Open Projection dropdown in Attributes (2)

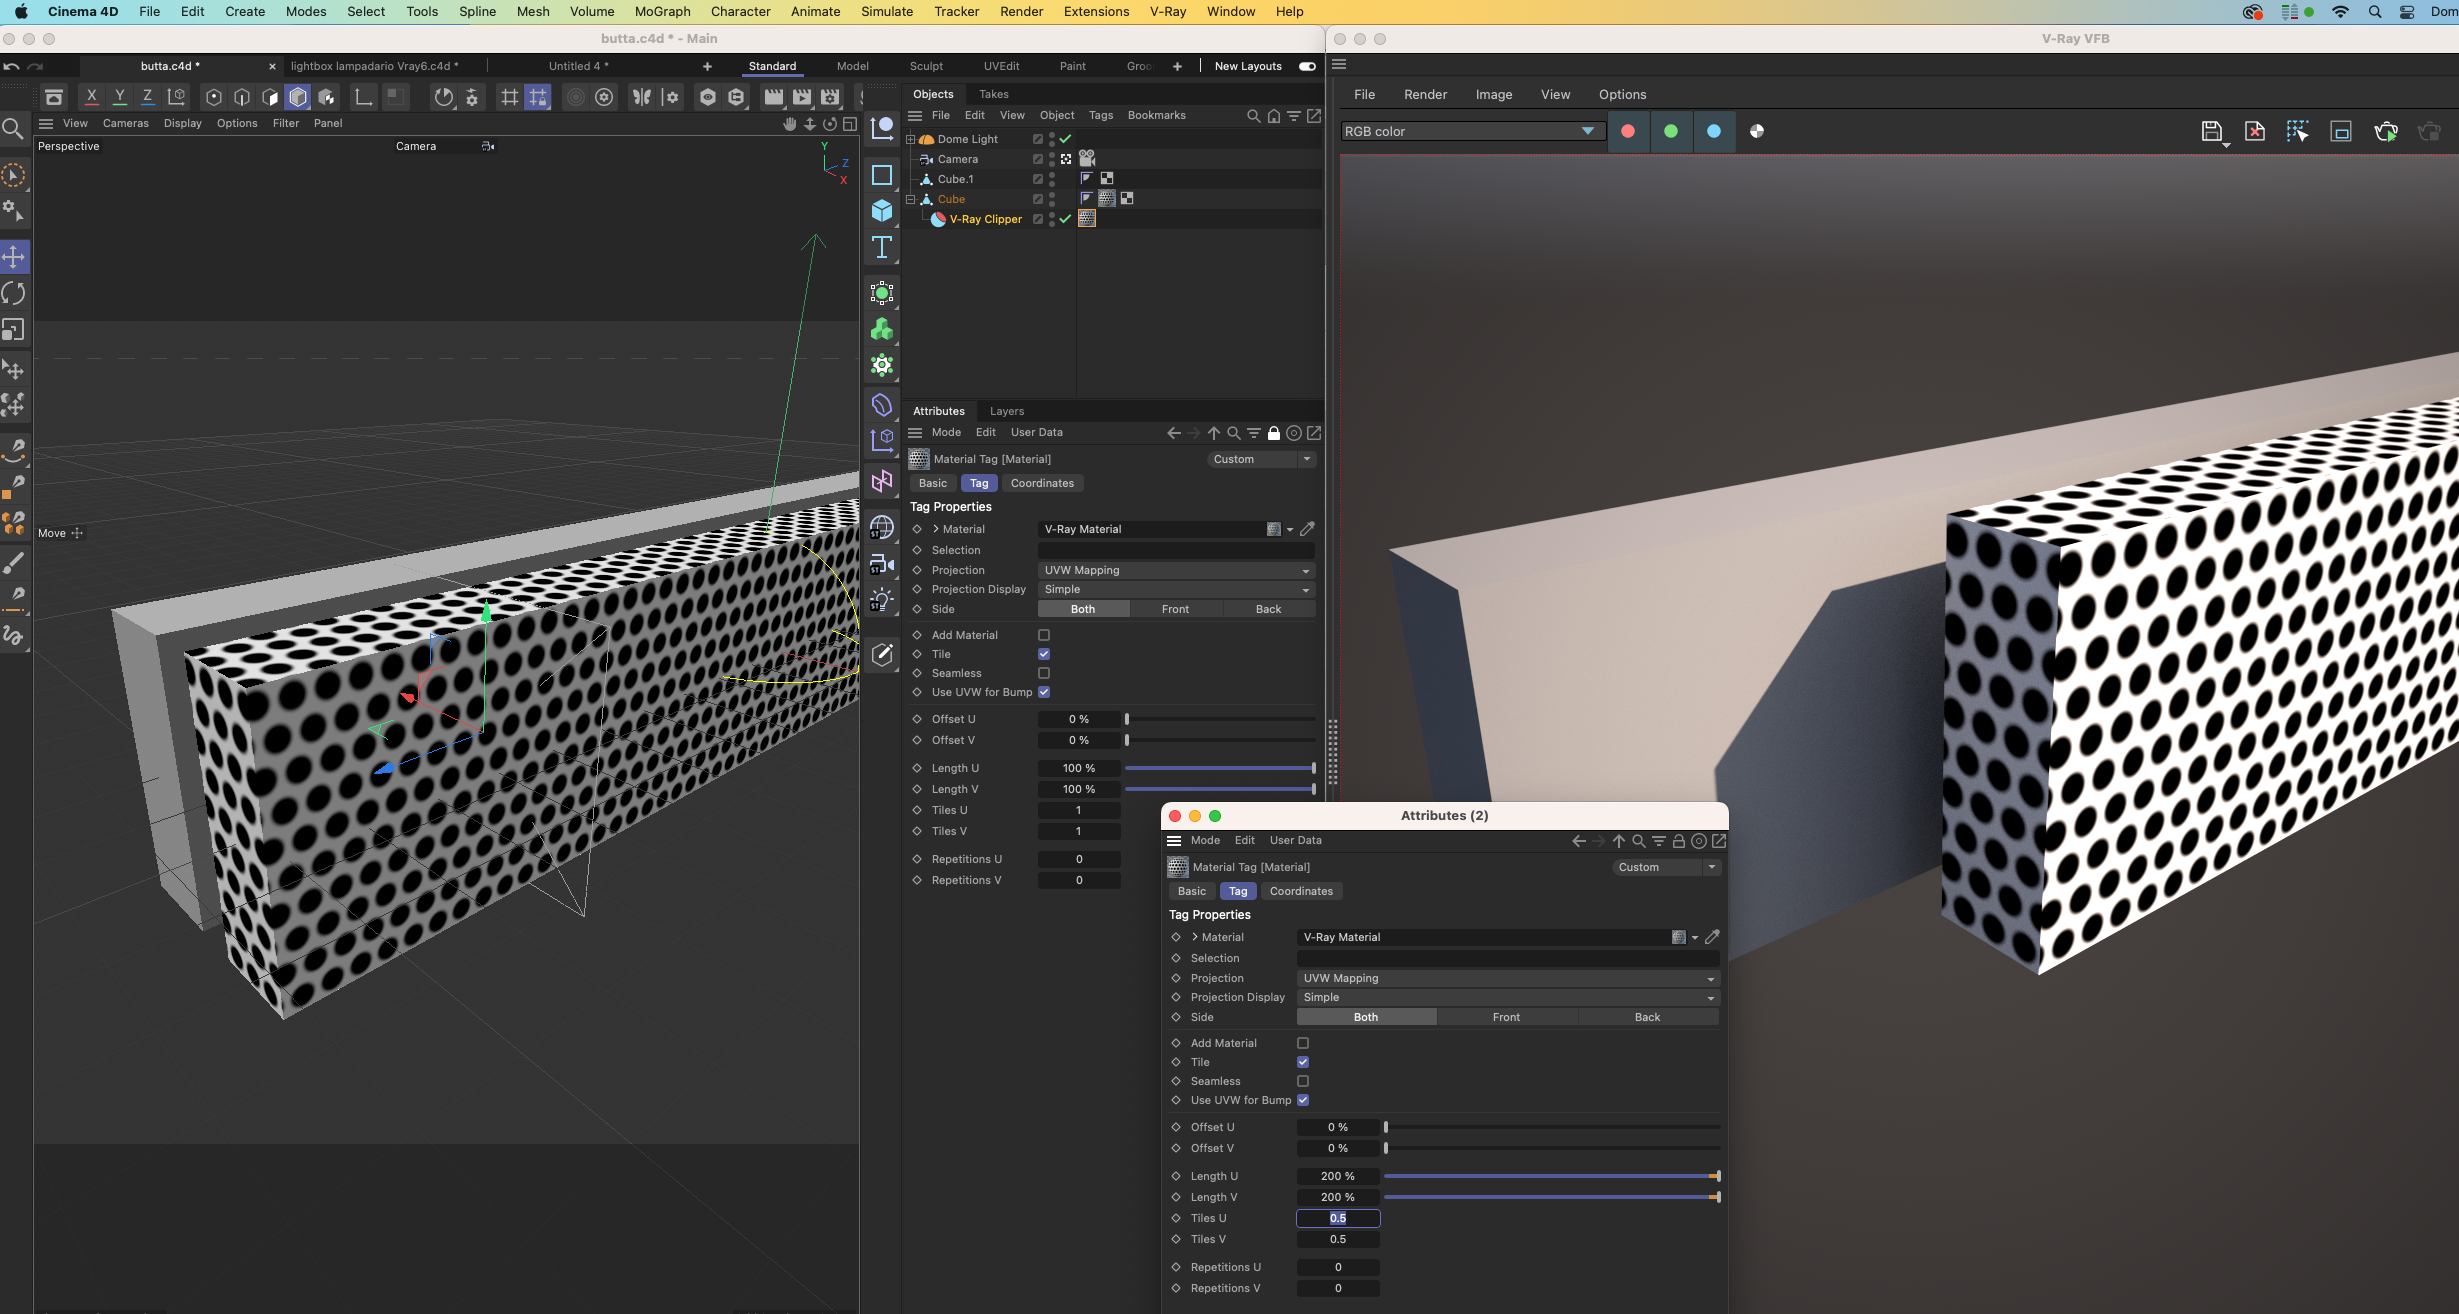pyautogui.click(x=1507, y=978)
